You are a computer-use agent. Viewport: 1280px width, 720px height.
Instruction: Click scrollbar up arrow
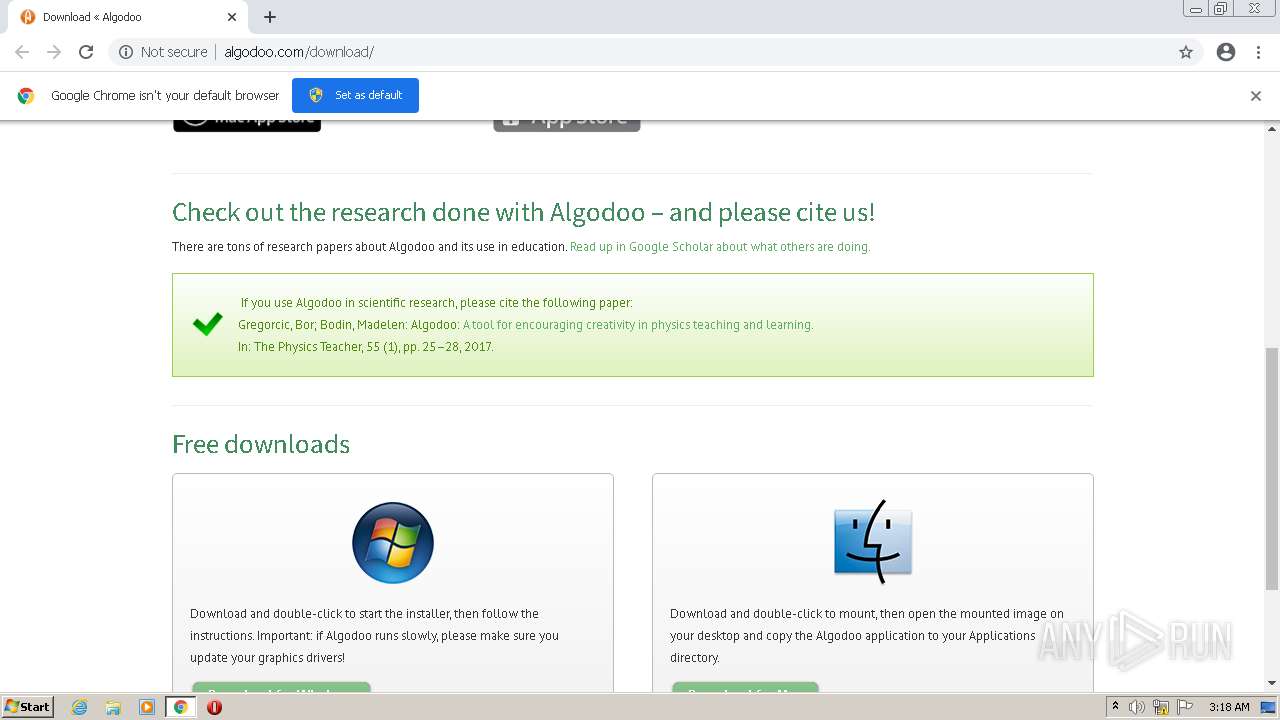point(1272,128)
